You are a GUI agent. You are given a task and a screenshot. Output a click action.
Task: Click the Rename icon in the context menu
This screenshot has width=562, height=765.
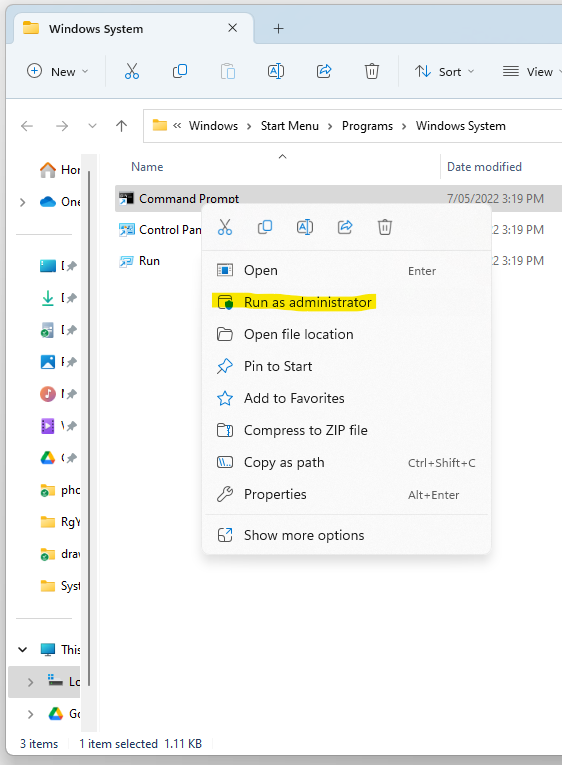[305, 227]
